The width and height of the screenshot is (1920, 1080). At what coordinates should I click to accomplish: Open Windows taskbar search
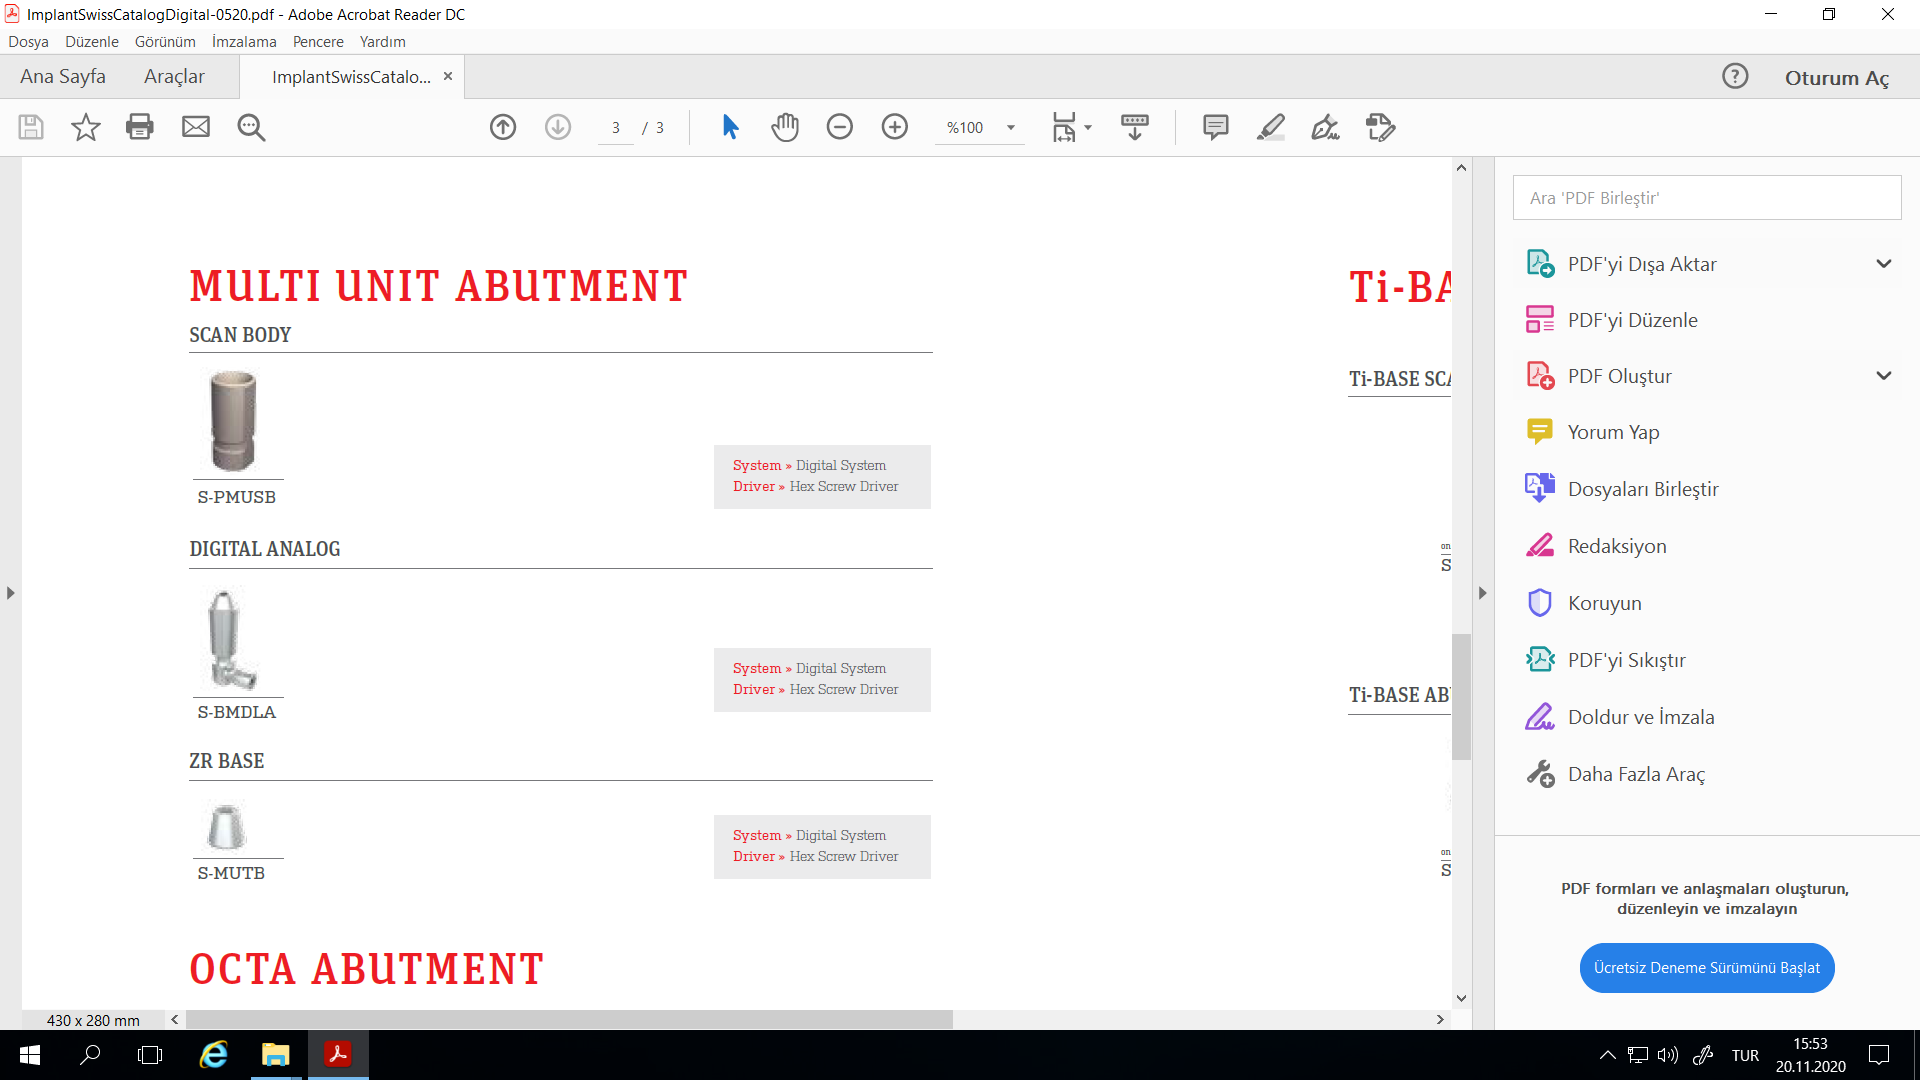(x=90, y=1055)
